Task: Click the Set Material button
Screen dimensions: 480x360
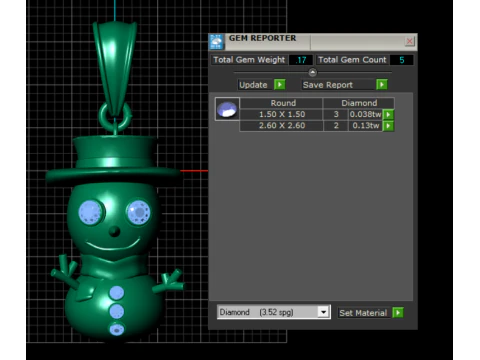Action: (363, 313)
